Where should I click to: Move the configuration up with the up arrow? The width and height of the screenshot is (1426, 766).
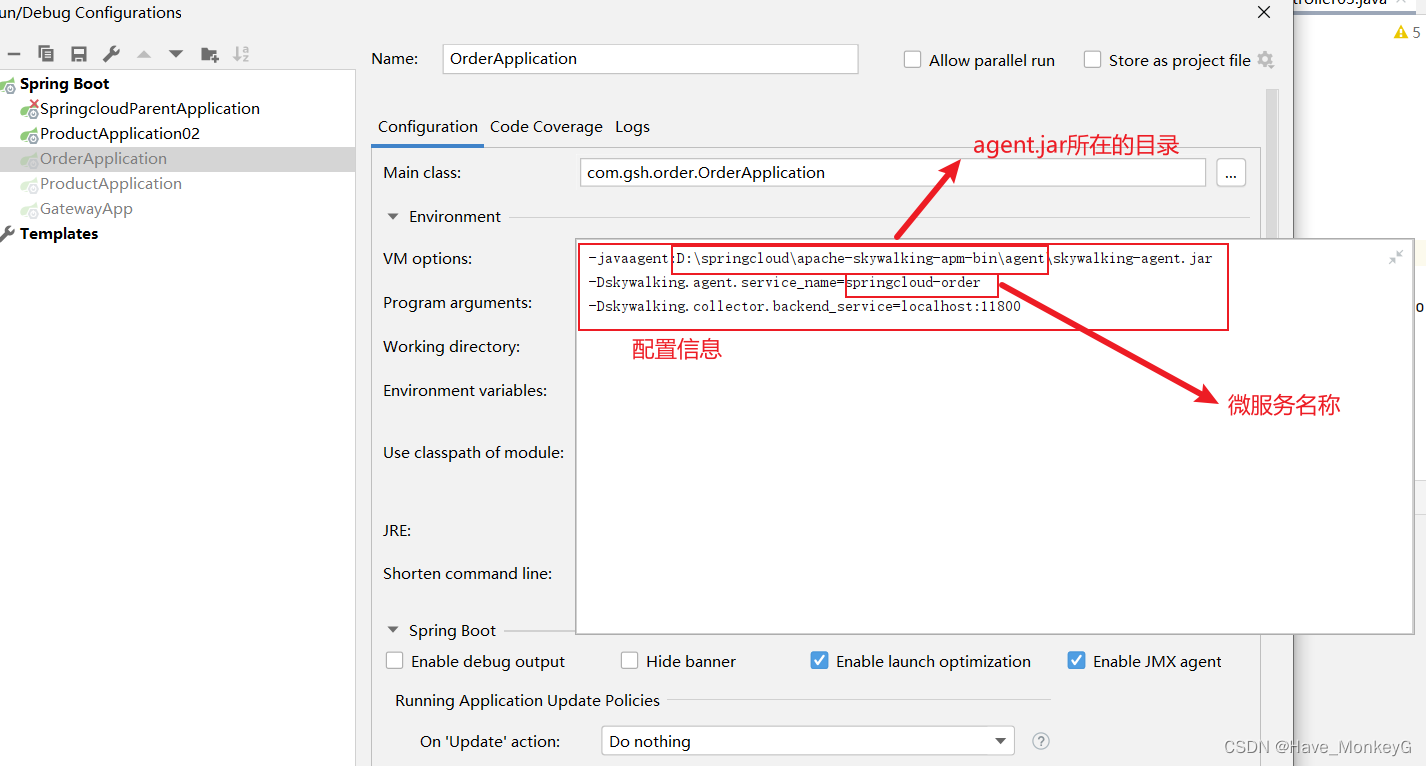coord(144,54)
